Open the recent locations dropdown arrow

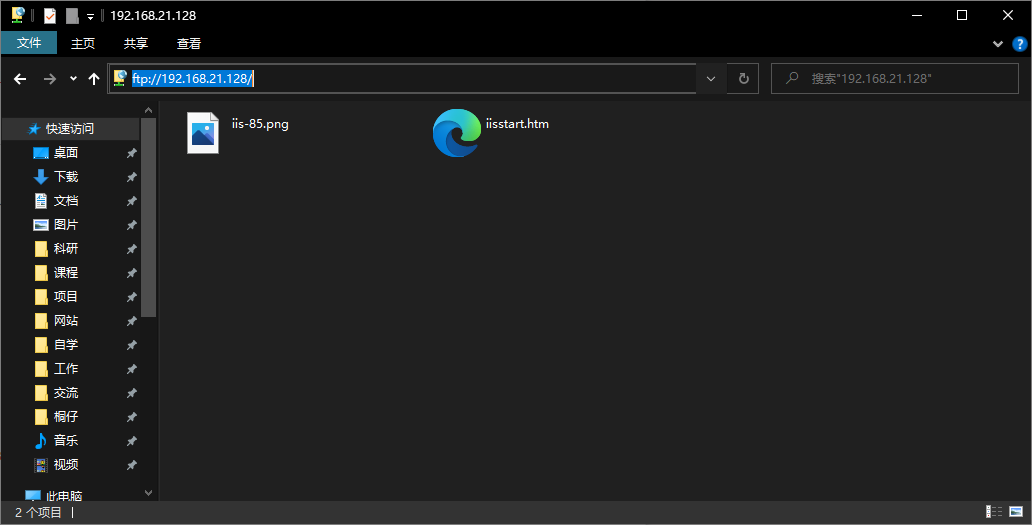[x=73, y=79]
